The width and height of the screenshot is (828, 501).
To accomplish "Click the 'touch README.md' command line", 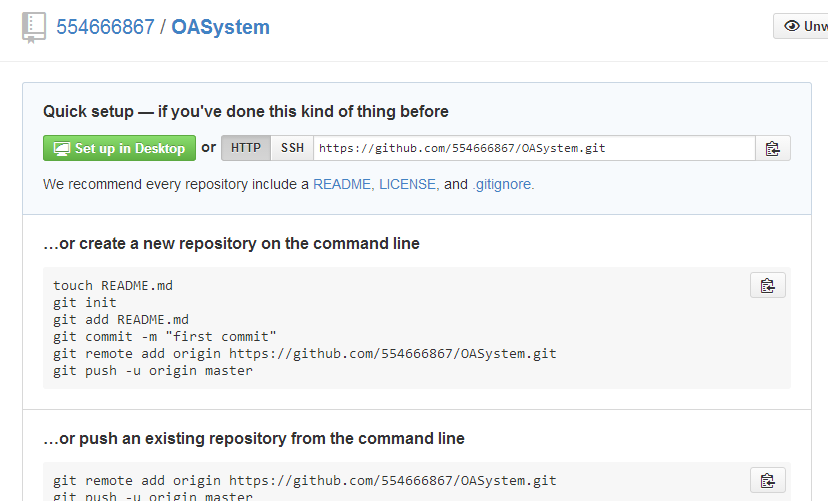I will [x=113, y=286].
